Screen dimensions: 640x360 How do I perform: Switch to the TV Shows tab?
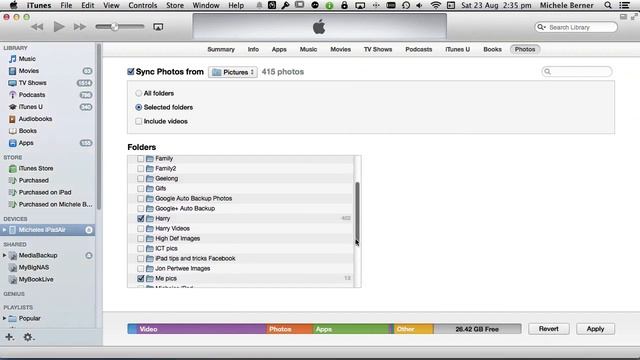pyautogui.click(x=378, y=49)
